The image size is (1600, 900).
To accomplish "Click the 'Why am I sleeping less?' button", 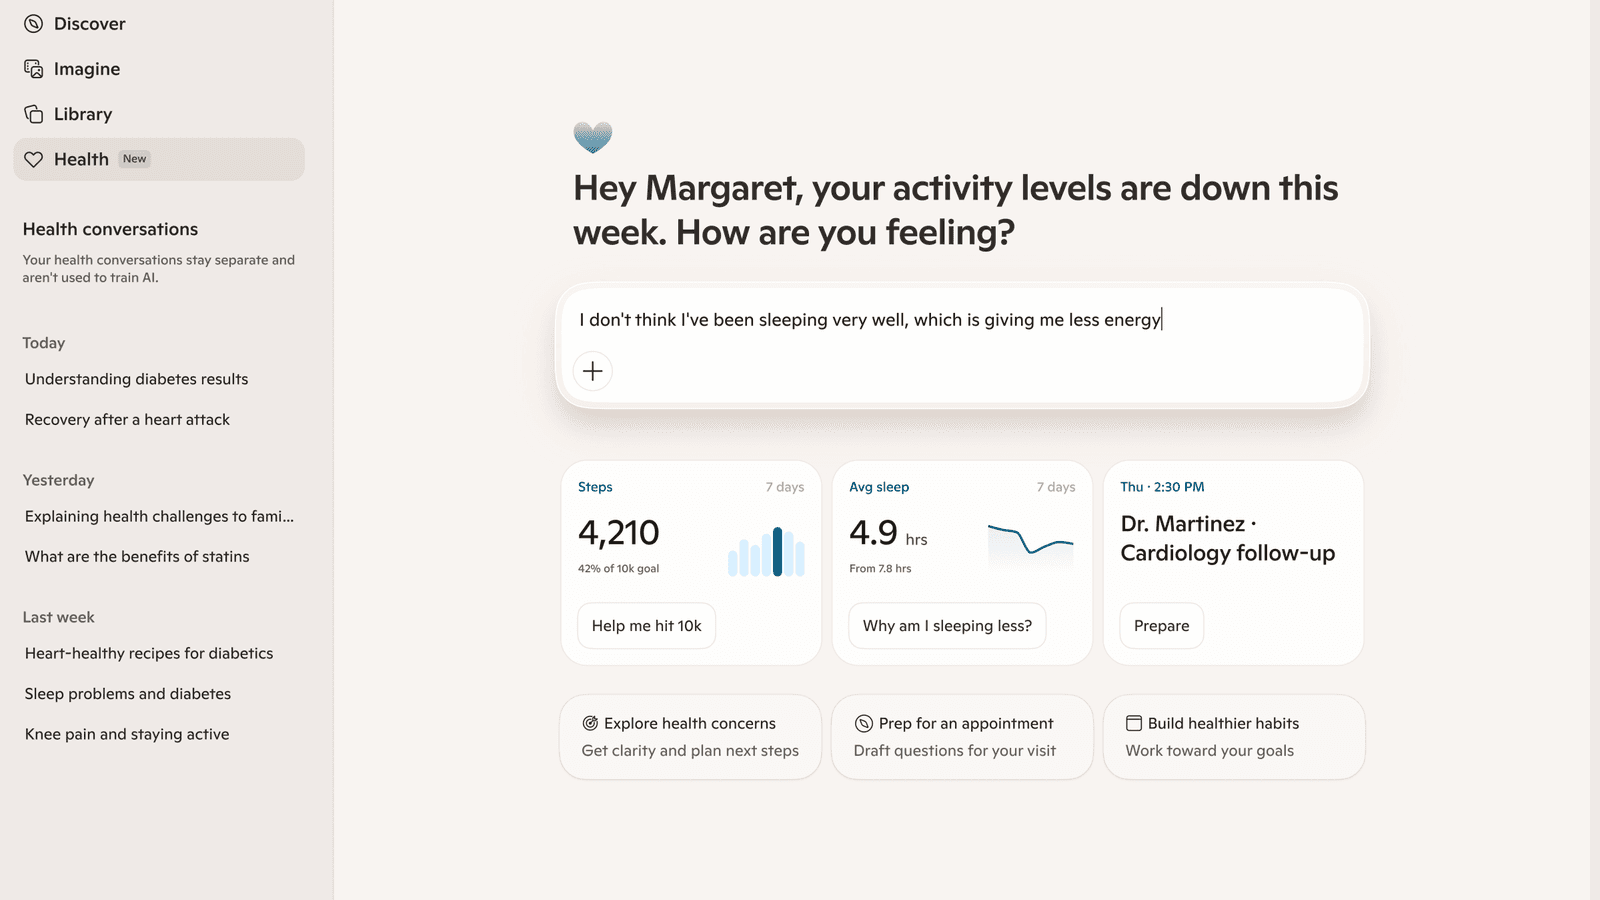I will click(x=946, y=625).
